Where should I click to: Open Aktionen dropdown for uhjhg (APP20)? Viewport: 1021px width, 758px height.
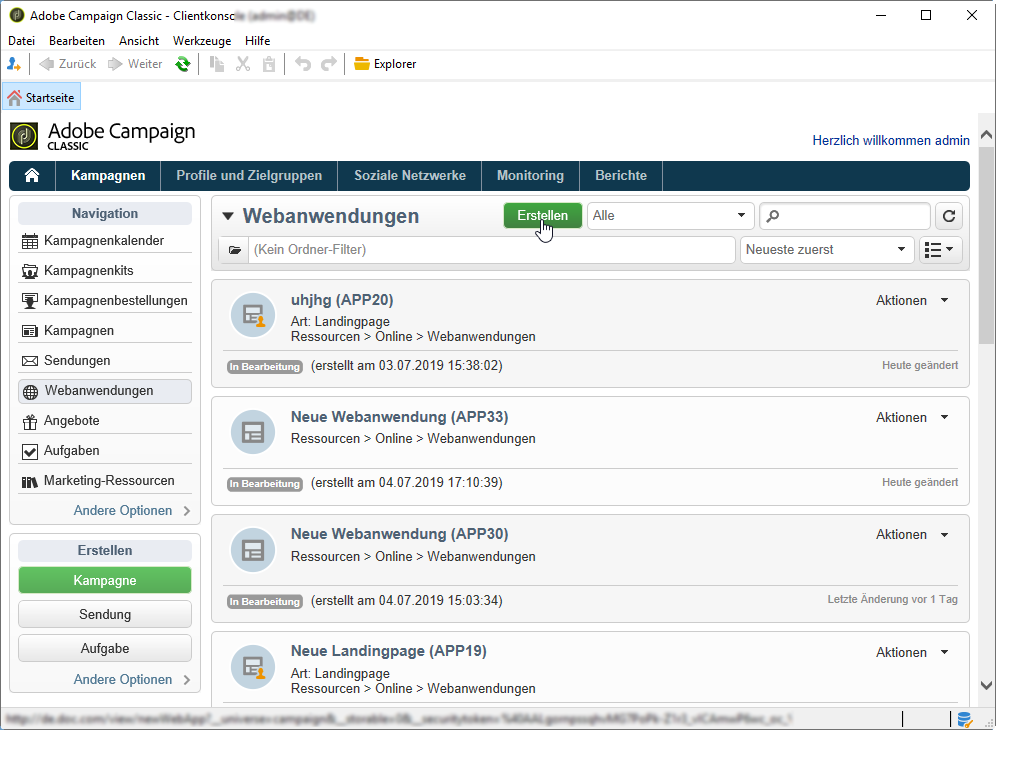click(912, 300)
